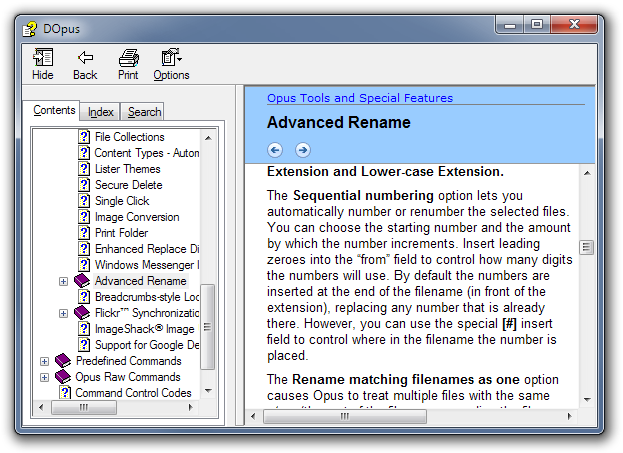Select the Predefined Commands tree entry
This screenshot has width=623, height=453.
(x=129, y=361)
